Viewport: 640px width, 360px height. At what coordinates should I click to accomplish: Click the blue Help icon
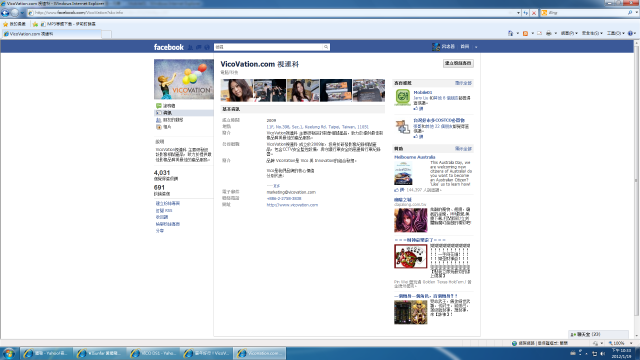(630, 33)
